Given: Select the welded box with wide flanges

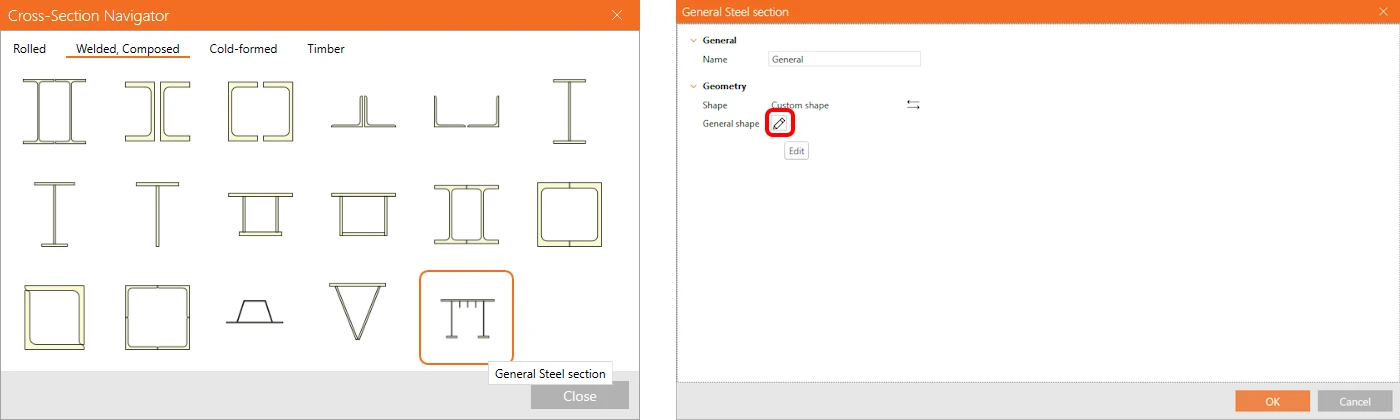Looking at the screenshot, I should tap(260, 214).
